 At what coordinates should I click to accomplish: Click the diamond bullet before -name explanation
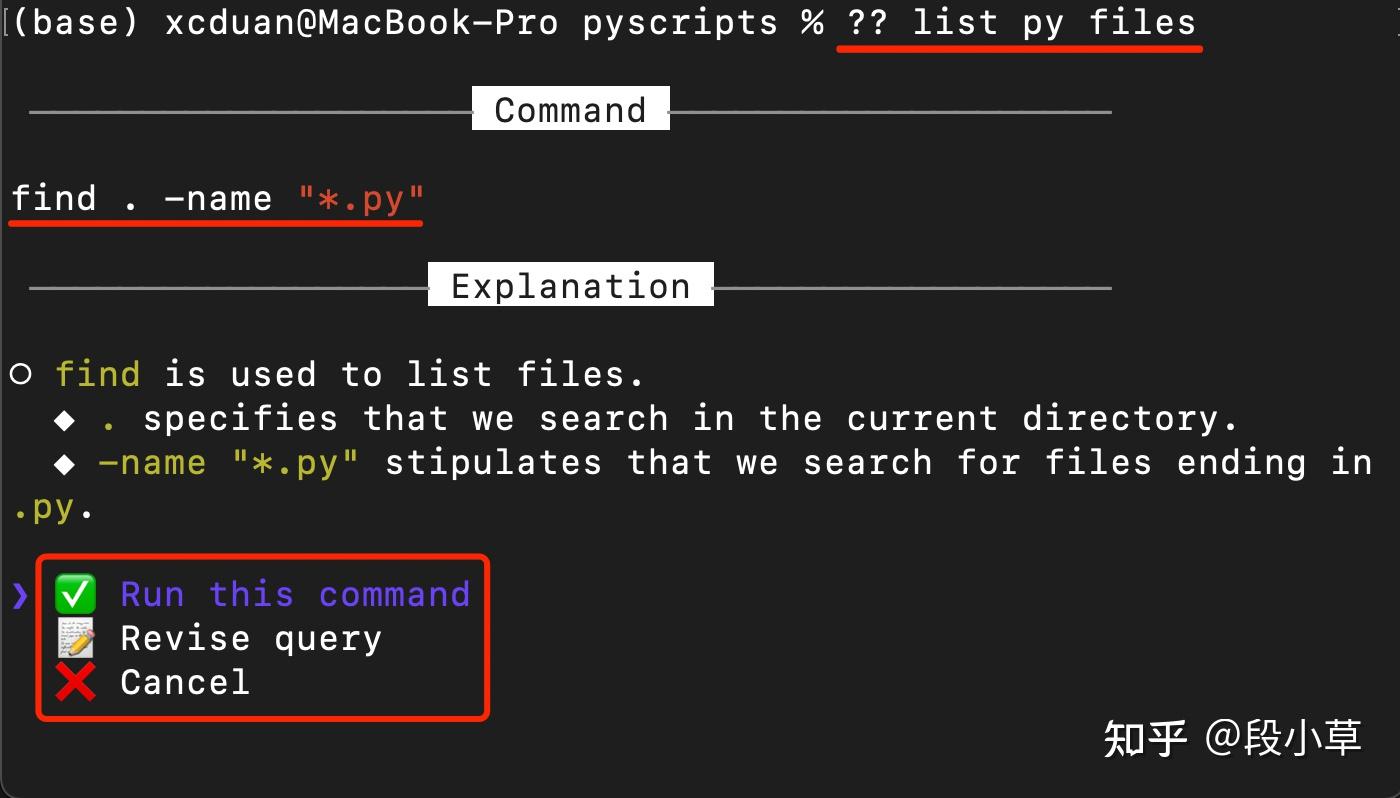(x=64, y=462)
